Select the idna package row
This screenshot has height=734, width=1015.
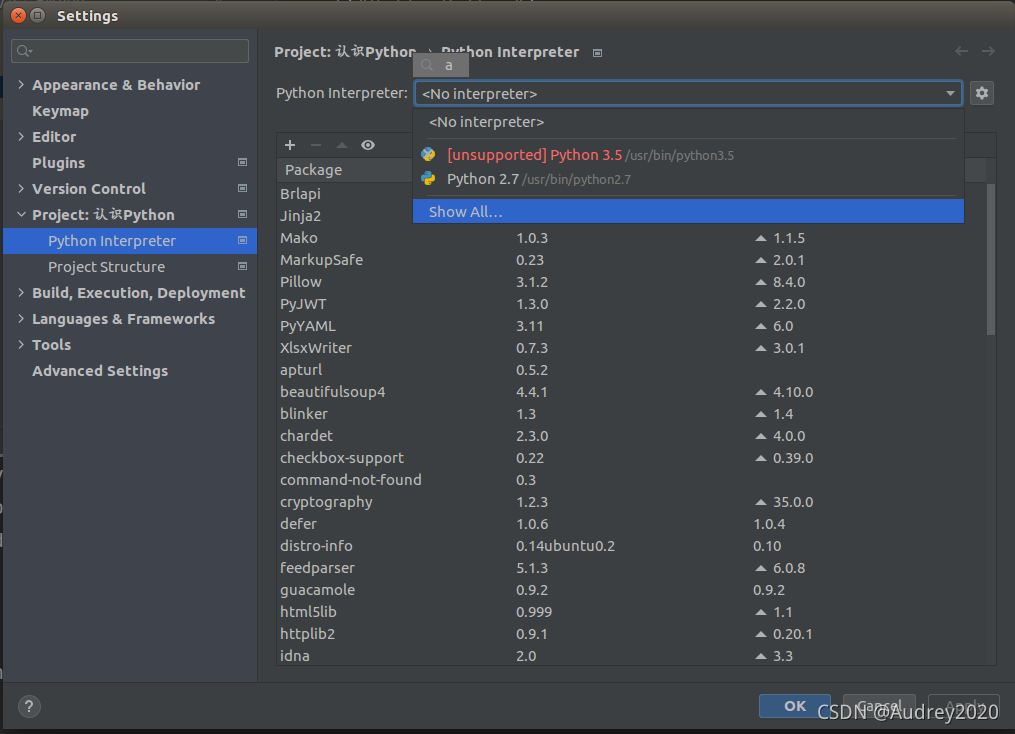(x=631, y=656)
